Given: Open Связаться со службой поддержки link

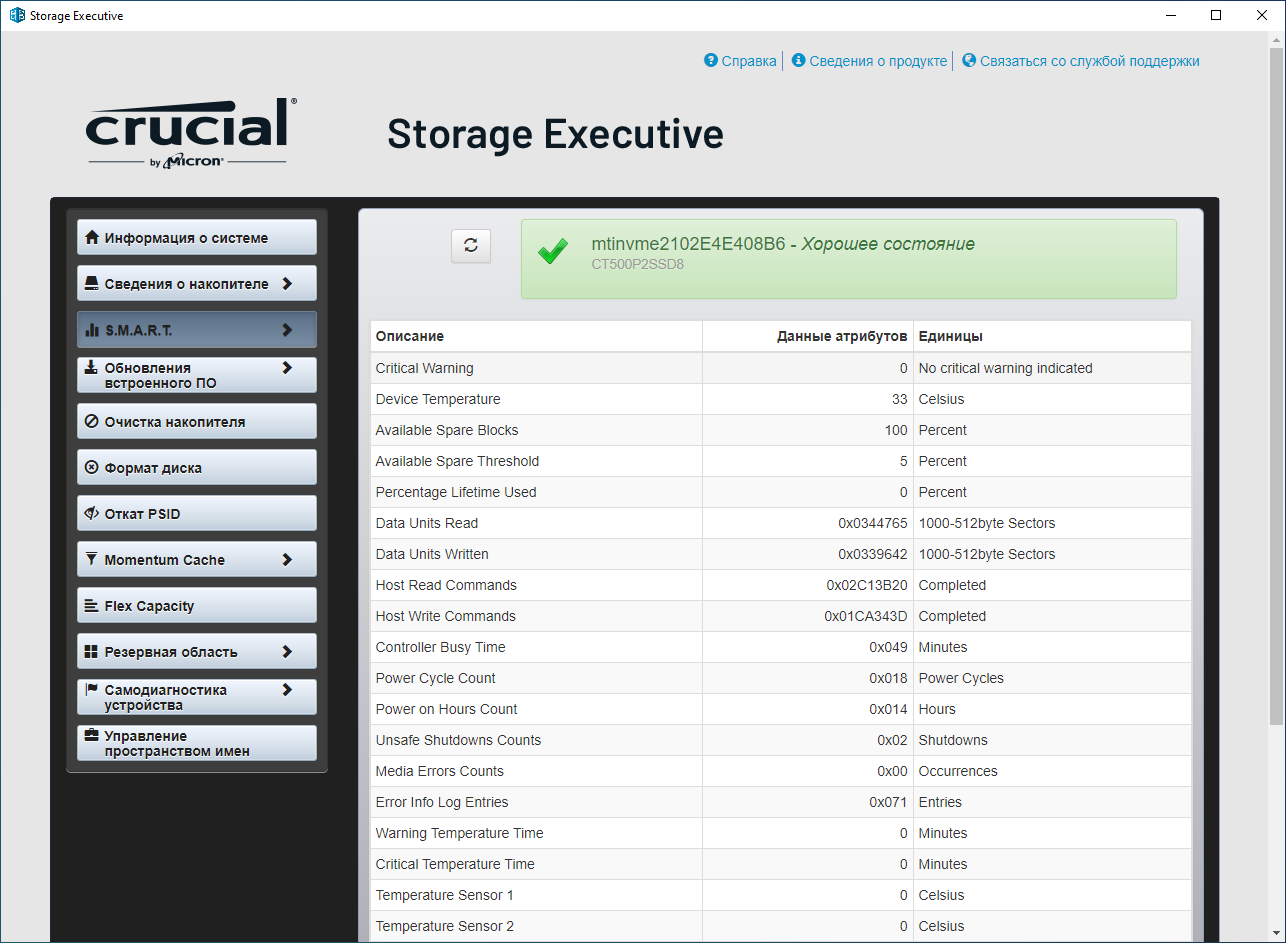Looking at the screenshot, I should 1090,61.
